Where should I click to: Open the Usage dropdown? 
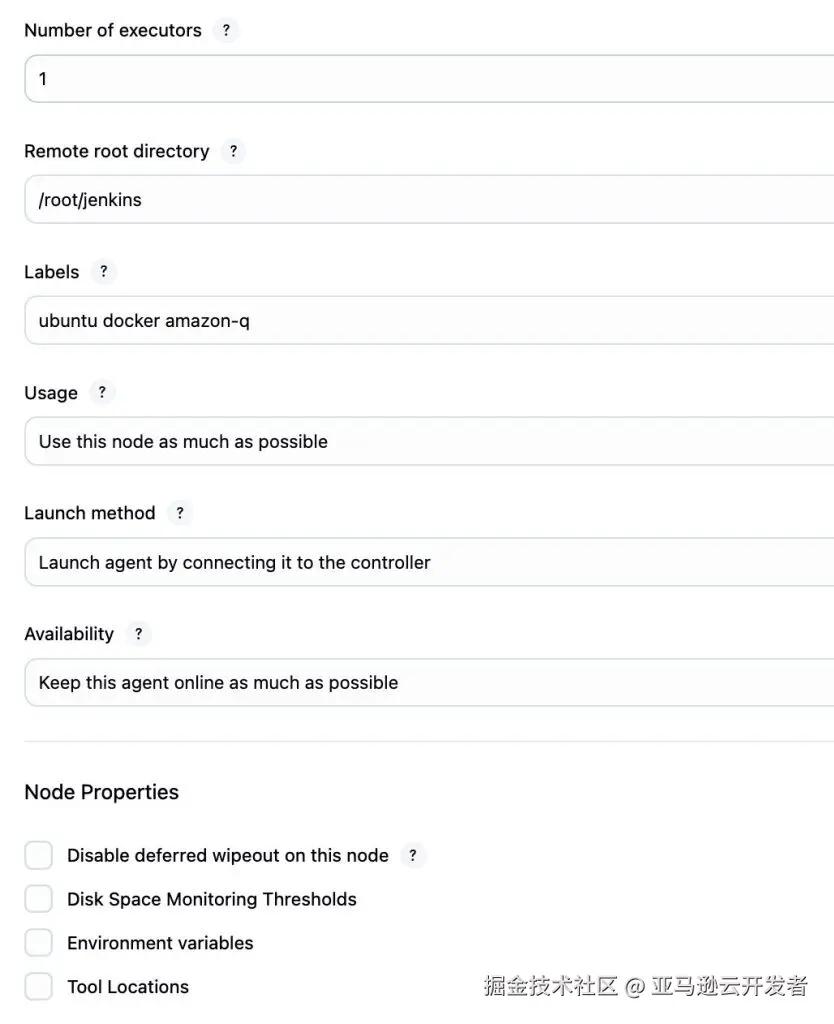click(x=430, y=441)
